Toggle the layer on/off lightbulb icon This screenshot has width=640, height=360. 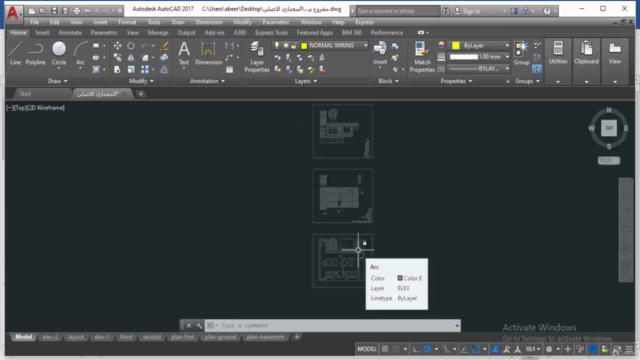(x=277, y=45)
